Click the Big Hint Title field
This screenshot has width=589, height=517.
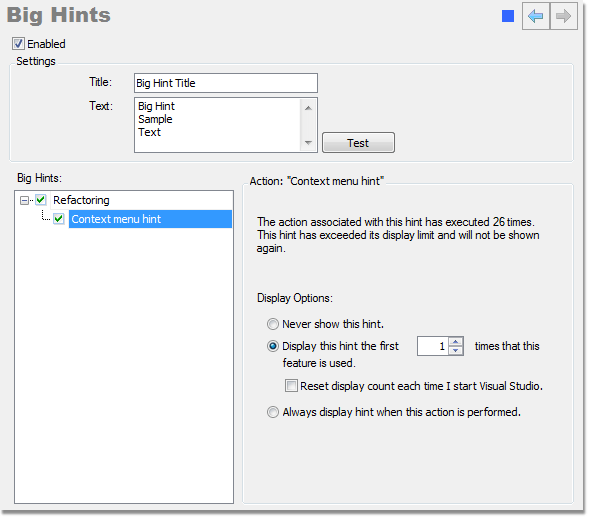[226, 83]
